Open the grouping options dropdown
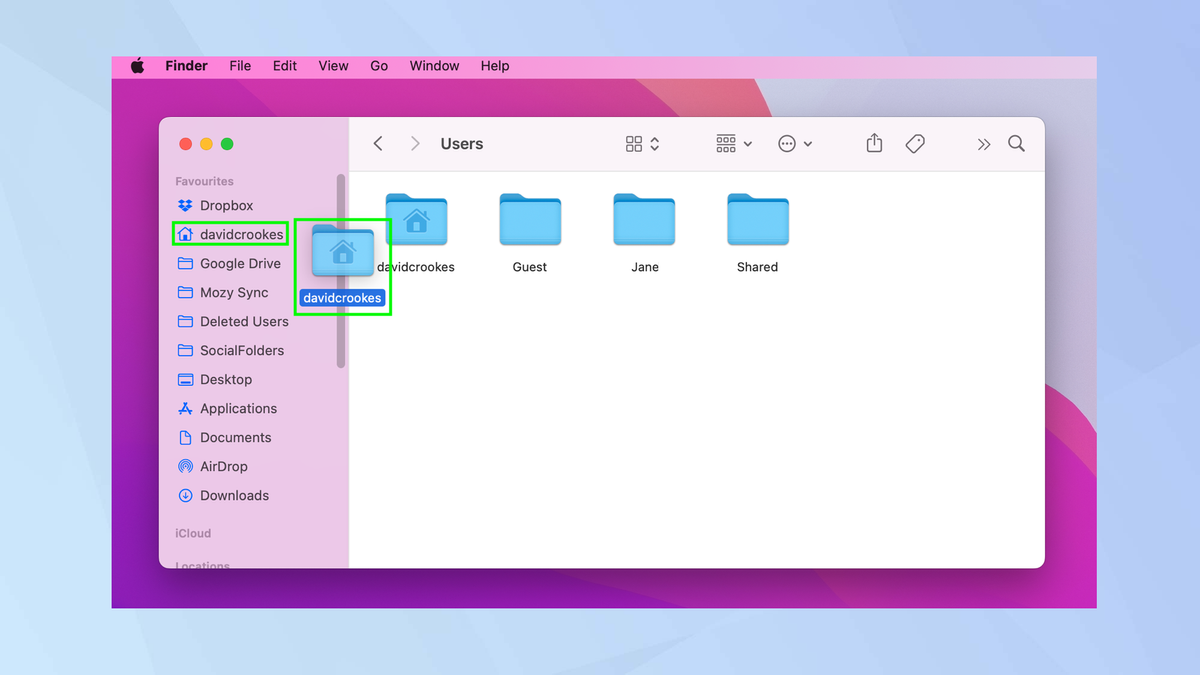Image resolution: width=1200 pixels, height=675 pixels. tap(733, 143)
